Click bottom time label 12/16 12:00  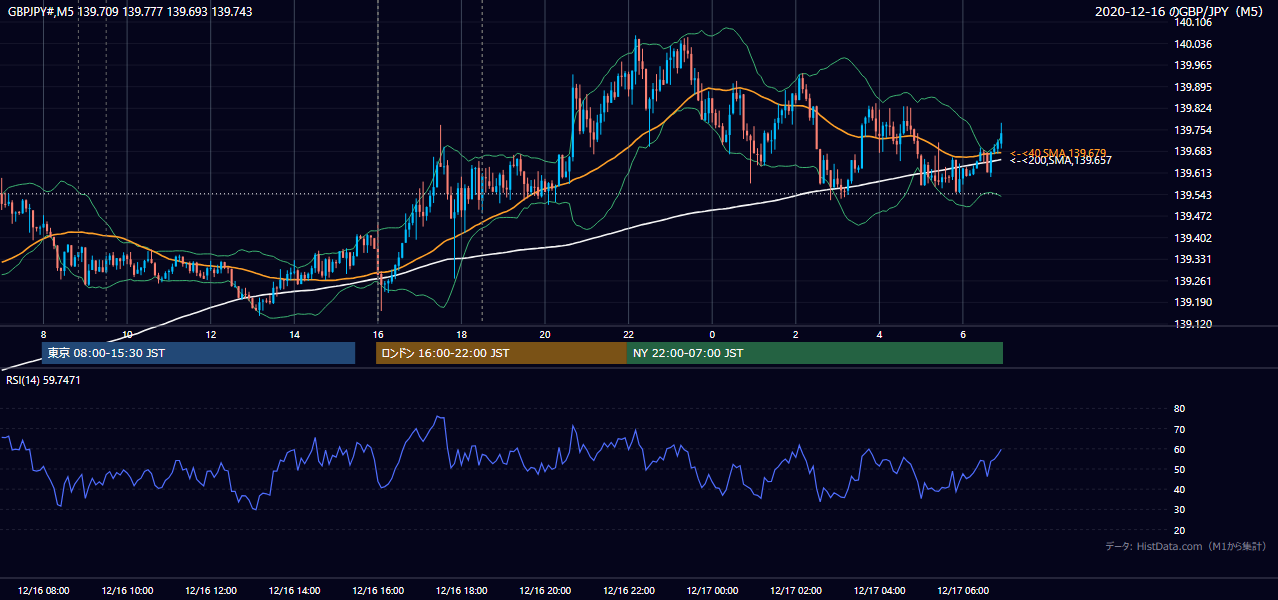pyautogui.click(x=211, y=591)
